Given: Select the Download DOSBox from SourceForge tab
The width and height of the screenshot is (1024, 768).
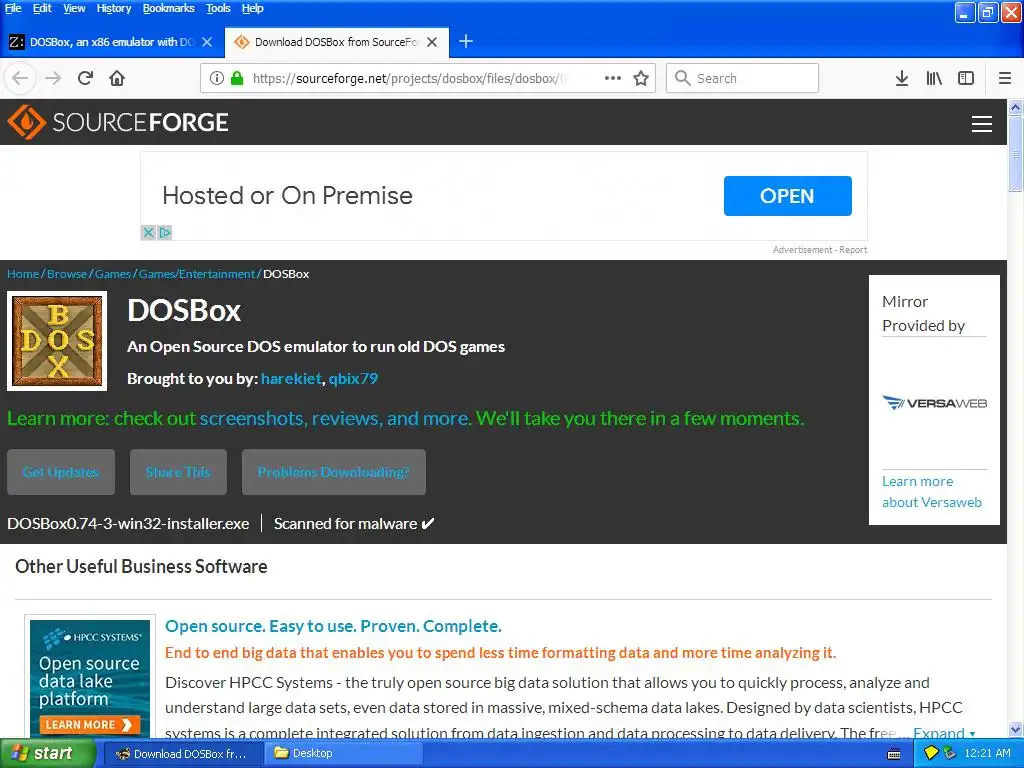Looking at the screenshot, I should point(336,42).
